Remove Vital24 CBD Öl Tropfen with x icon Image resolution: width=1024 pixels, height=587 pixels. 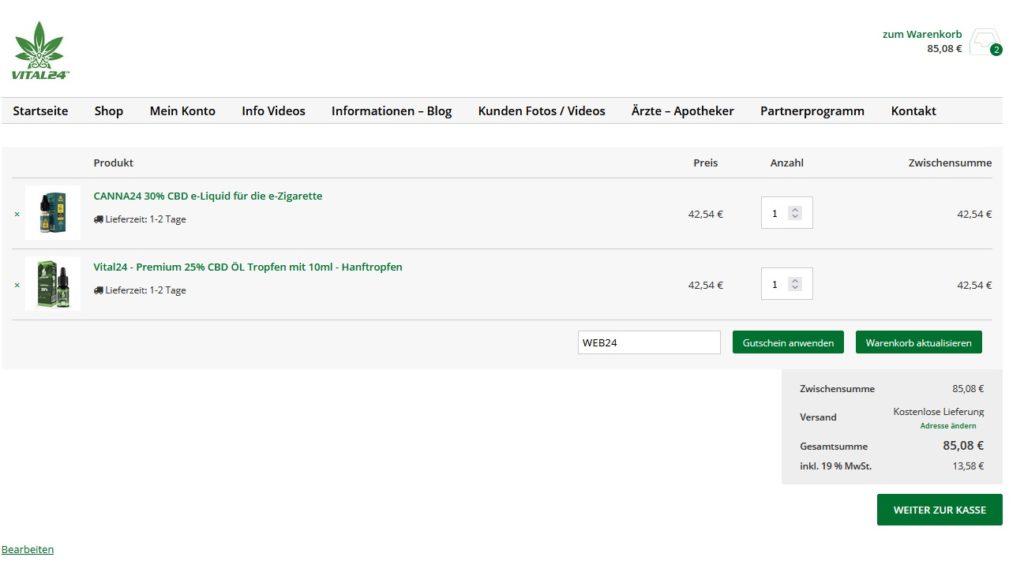[17, 285]
